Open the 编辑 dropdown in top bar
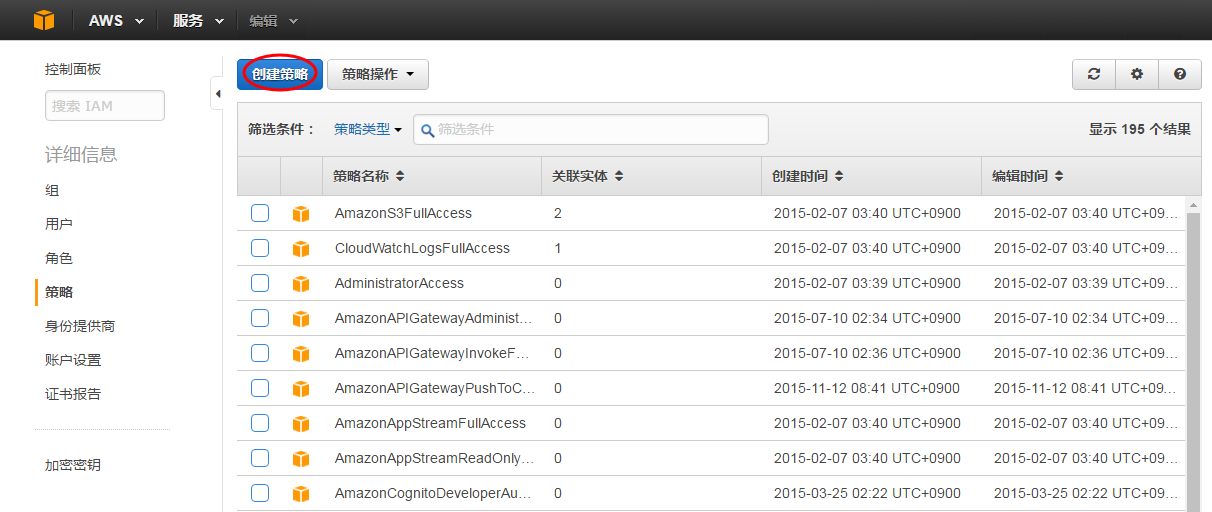 coord(273,20)
